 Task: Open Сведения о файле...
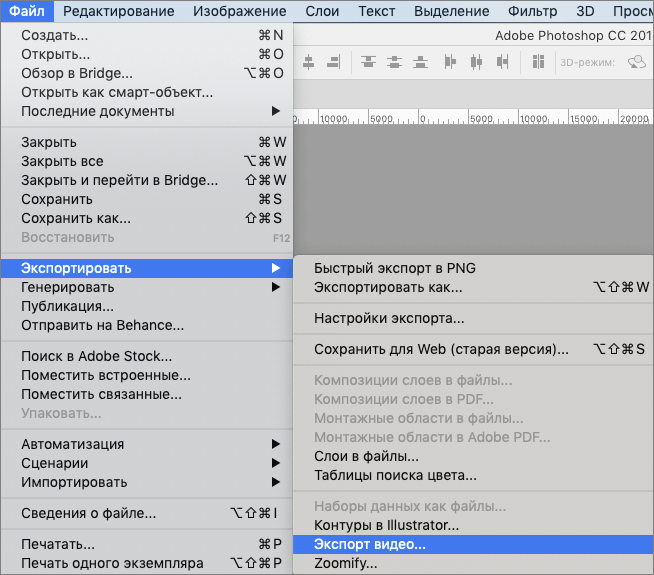coord(146,513)
